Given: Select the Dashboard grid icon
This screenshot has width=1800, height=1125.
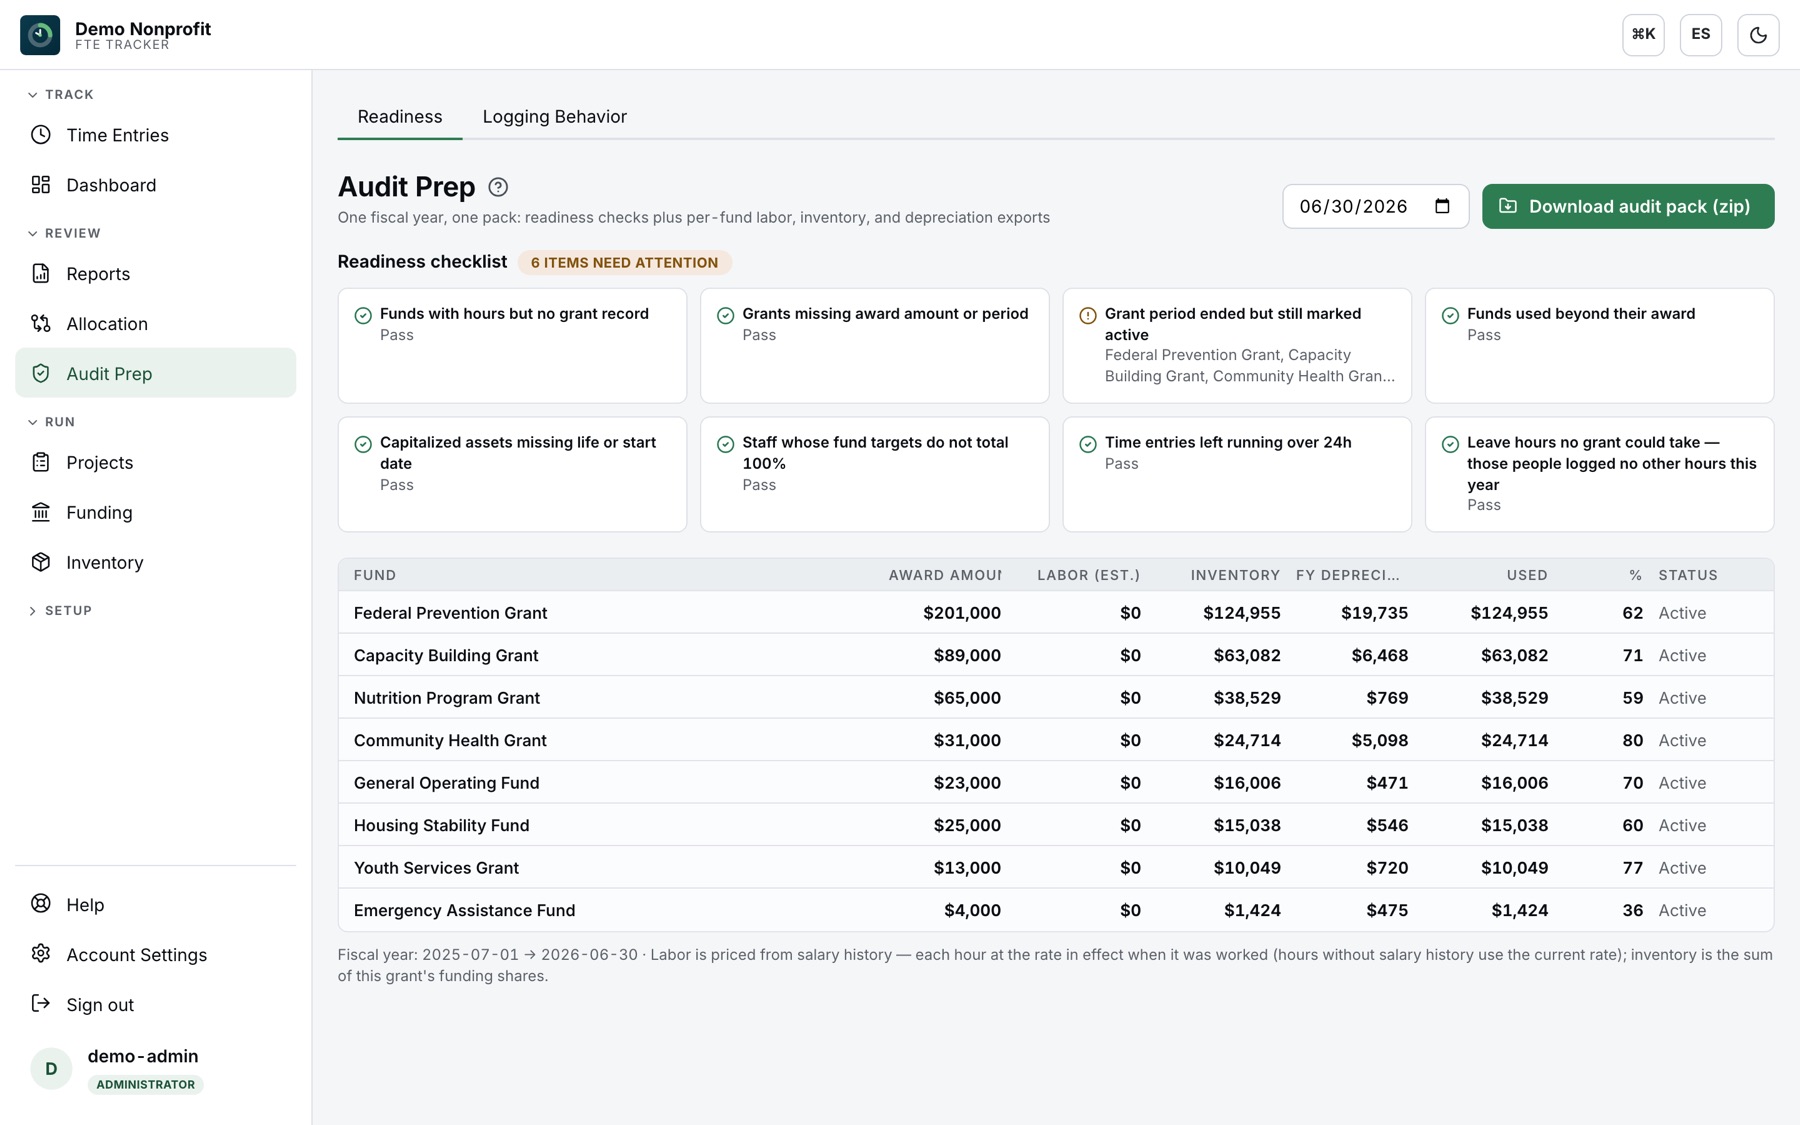Looking at the screenshot, I should click(x=41, y=185).
